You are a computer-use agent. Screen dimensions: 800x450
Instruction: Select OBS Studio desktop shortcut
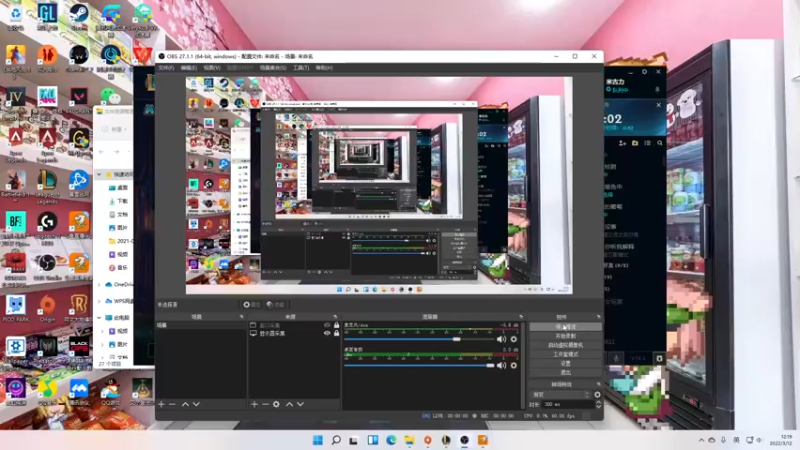click(47, 267)
